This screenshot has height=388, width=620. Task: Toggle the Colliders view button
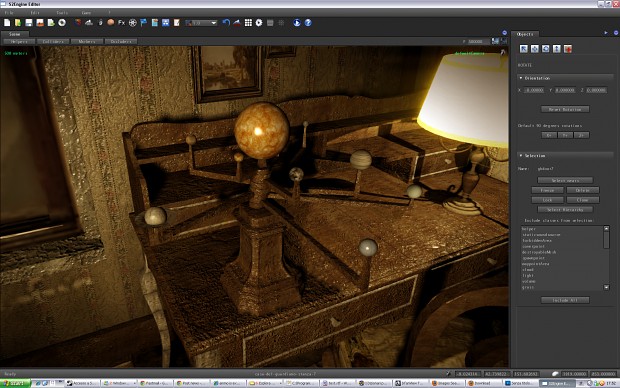coord(53,41)
